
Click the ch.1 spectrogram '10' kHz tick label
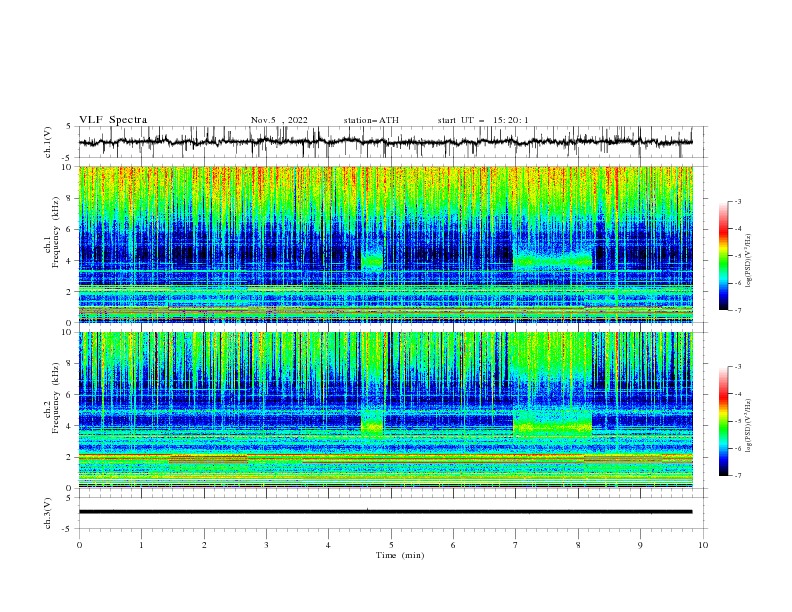[x=69, y=167]
